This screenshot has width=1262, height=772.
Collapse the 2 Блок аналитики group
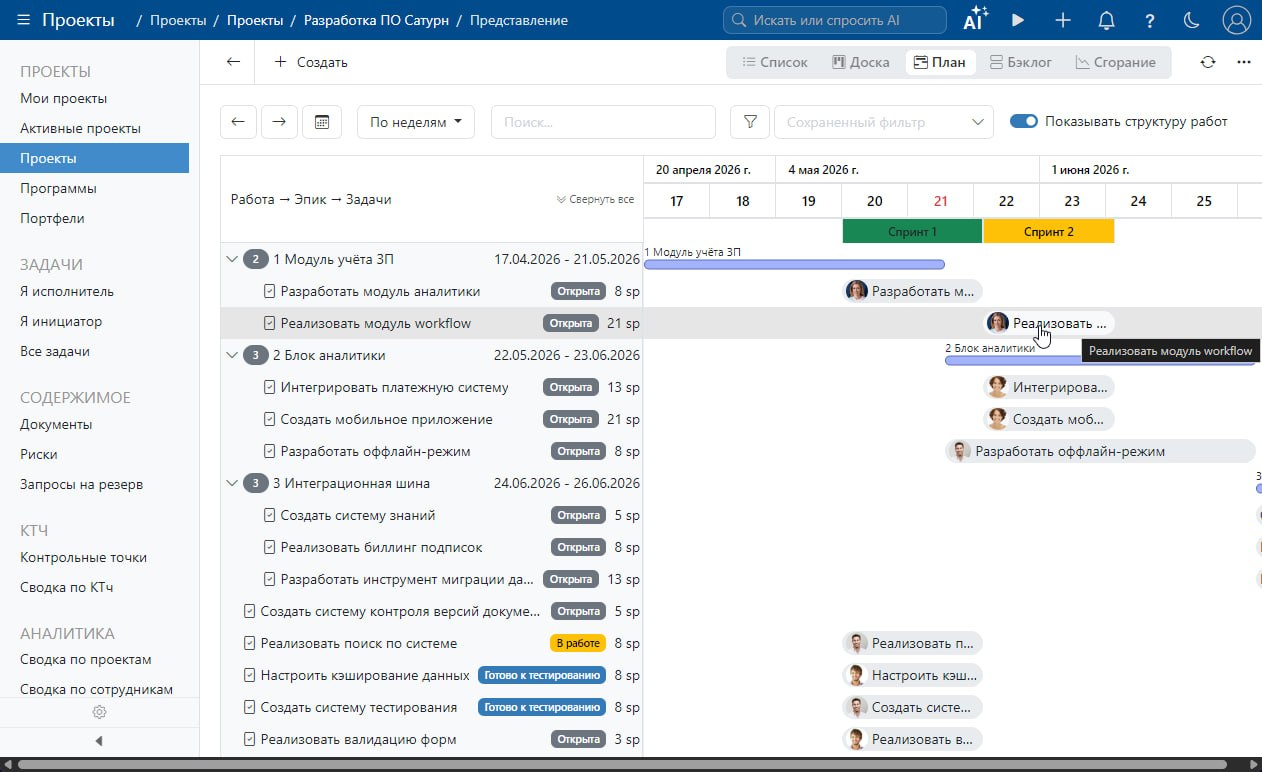coord(232,355)
